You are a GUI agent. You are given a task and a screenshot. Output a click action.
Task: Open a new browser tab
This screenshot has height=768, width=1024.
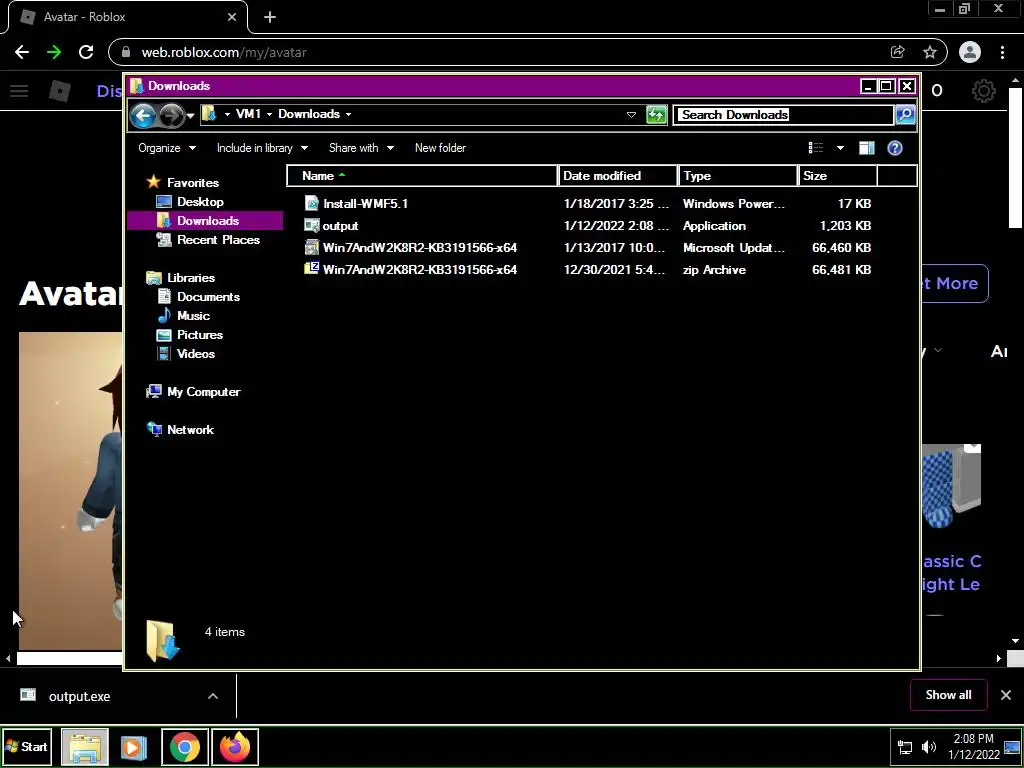270,17
